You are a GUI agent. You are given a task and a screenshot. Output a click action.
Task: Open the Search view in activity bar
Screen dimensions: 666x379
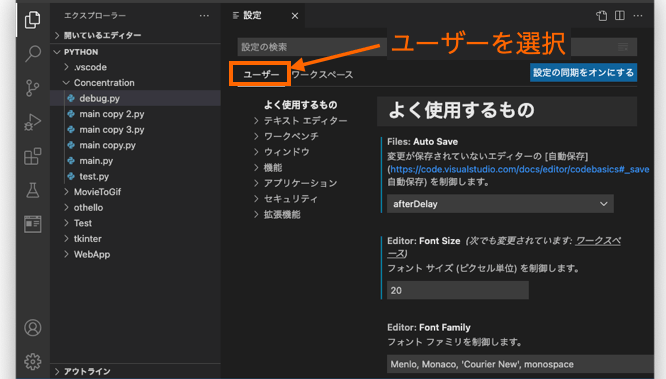click(33, 54)
